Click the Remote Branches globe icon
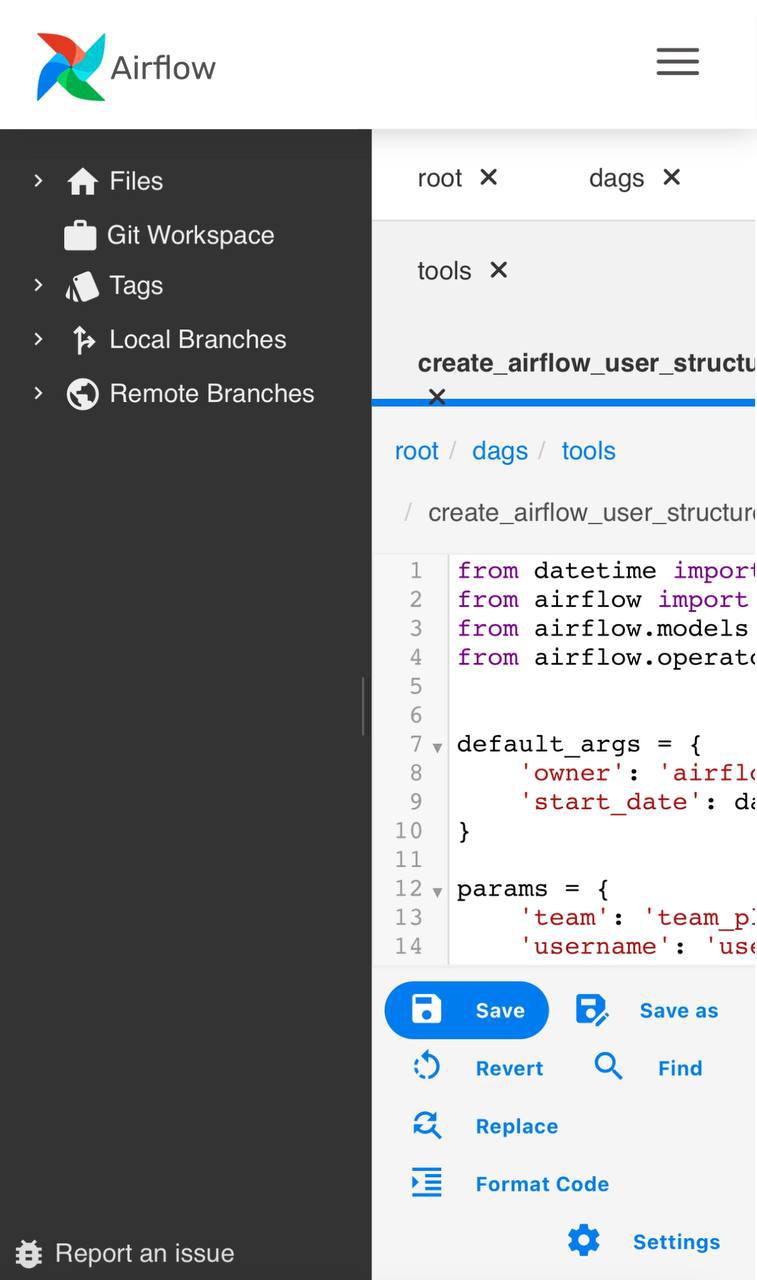Image resolution: width=757 pixels, height=1280 pixels. (x=83, y=394)
